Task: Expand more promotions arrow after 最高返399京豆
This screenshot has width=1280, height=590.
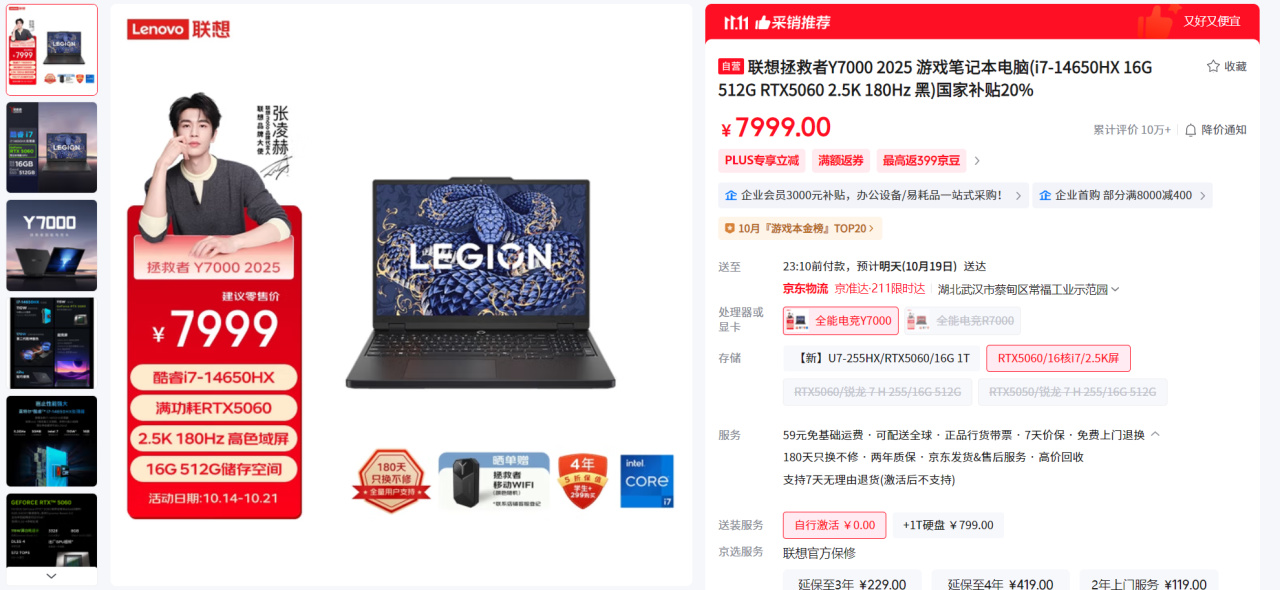Action: 977,161
